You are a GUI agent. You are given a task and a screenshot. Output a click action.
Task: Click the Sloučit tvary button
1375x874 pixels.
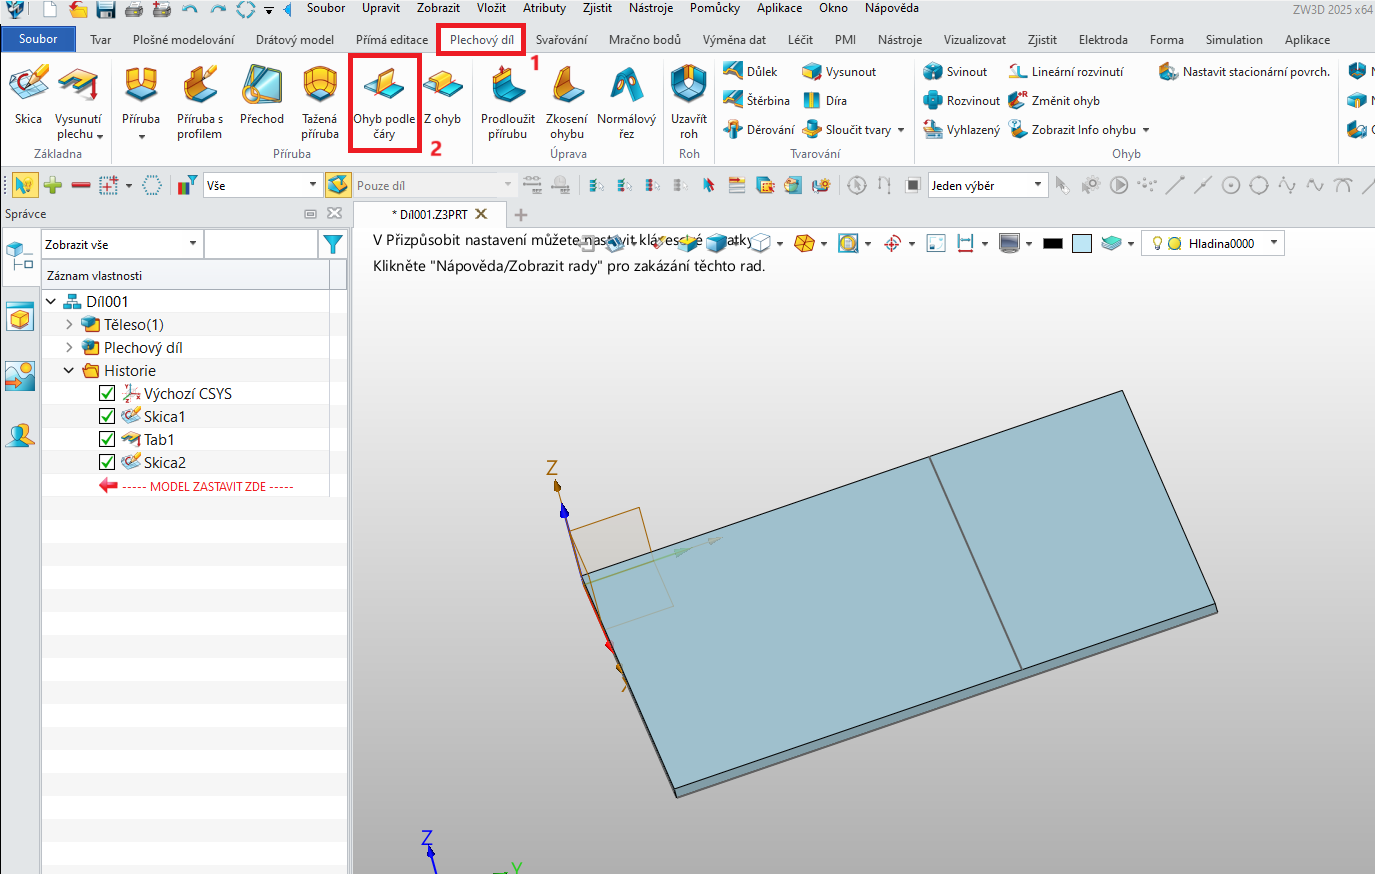(x=854, y=130)
